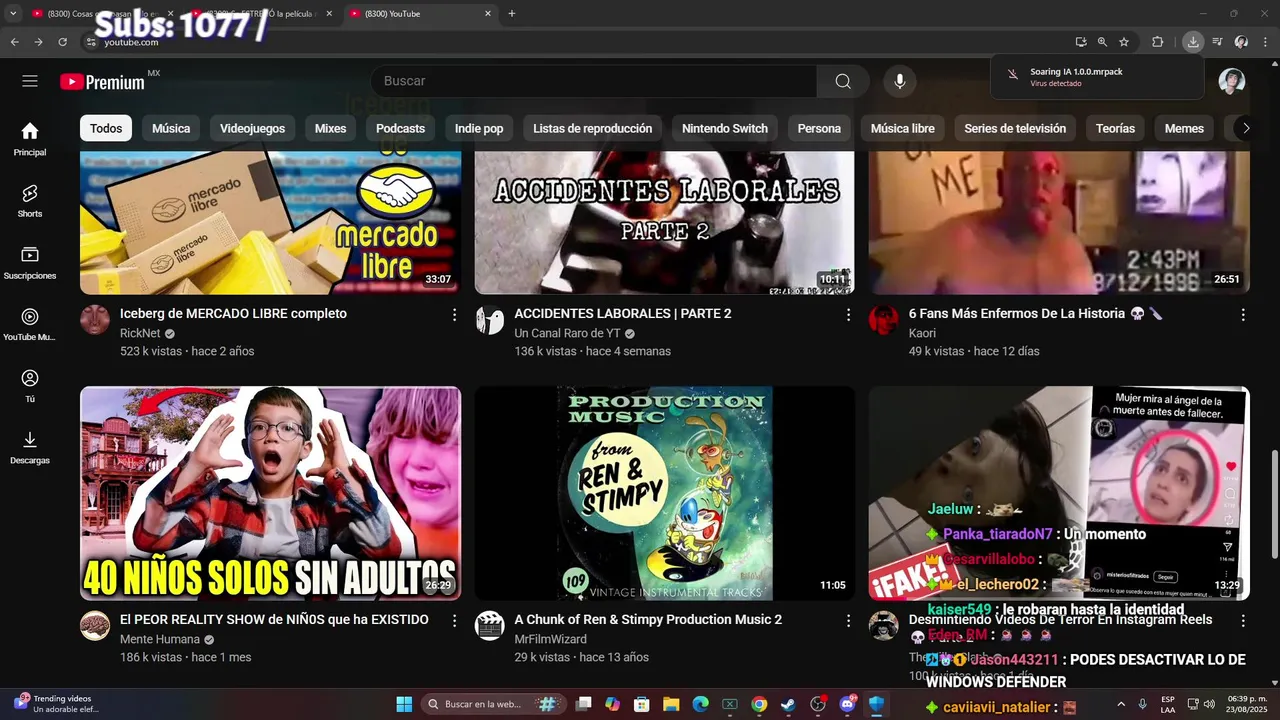Image resolution: width=1280 pixels, height=720 pixels.
Task: Open the YouTube guide hamburger menu
Action: (x=30, y=81)
